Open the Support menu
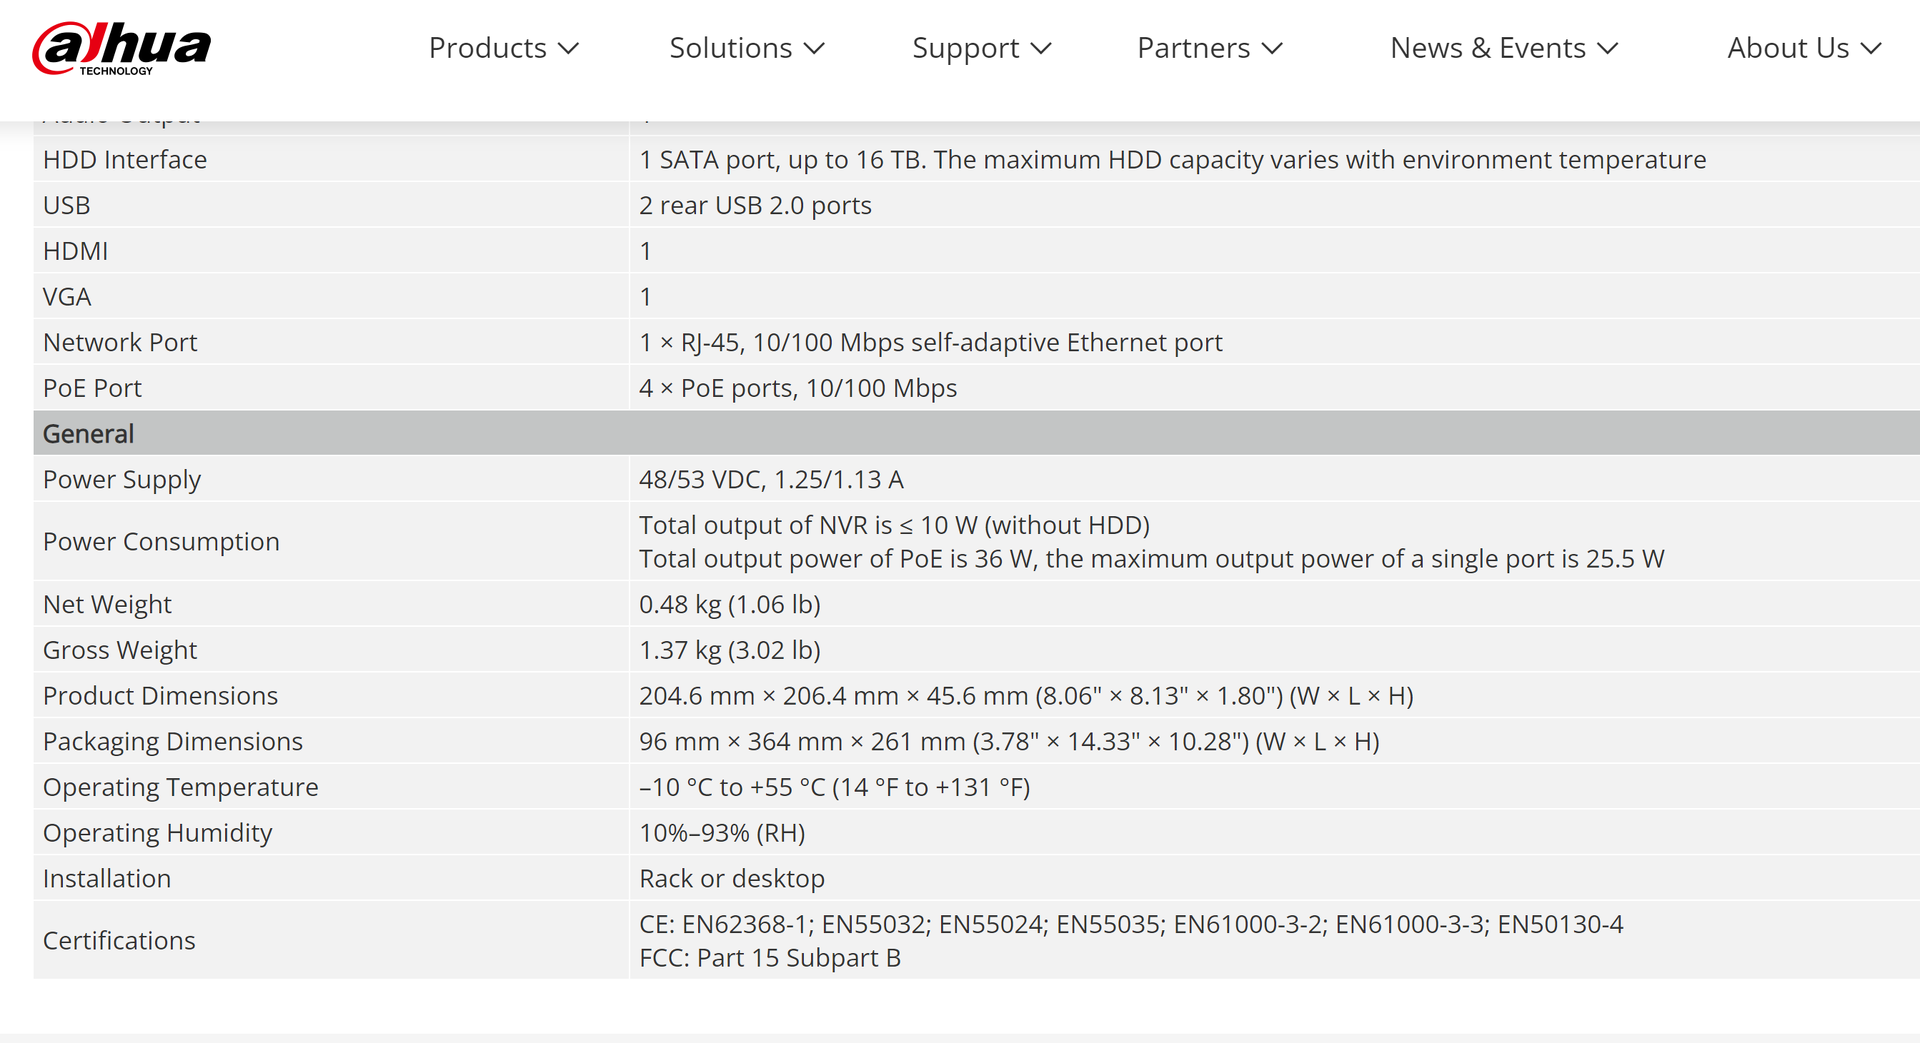The width and height of the screenshot is (1920, 1043). pyautogui.click(x=965, y=48)
